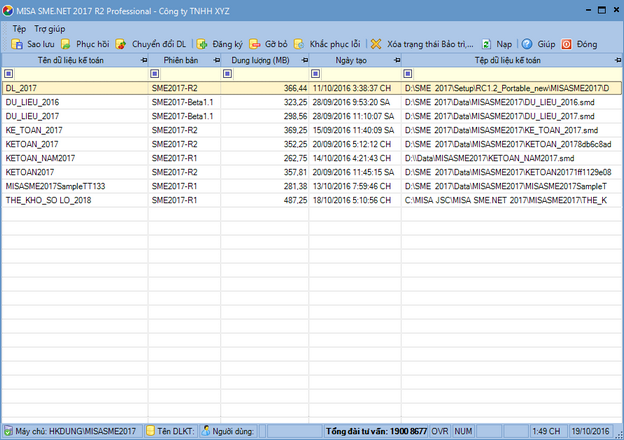
Task: Open the Tệp menu
Action: pyautogui.click(x=19, y=29)
